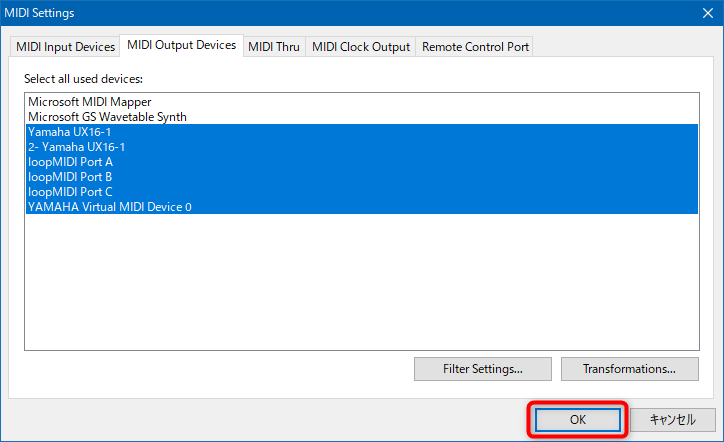Close the MIDI Settings dialog
This screenshot has width=724, height=442.
click(707, 13)
